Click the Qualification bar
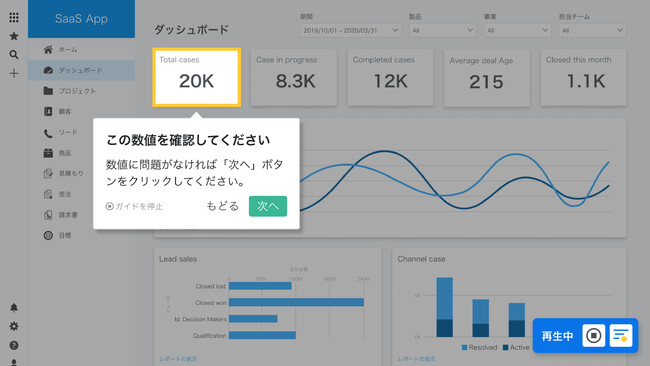This screenshot has width=650, height=366. pos(262,335)
